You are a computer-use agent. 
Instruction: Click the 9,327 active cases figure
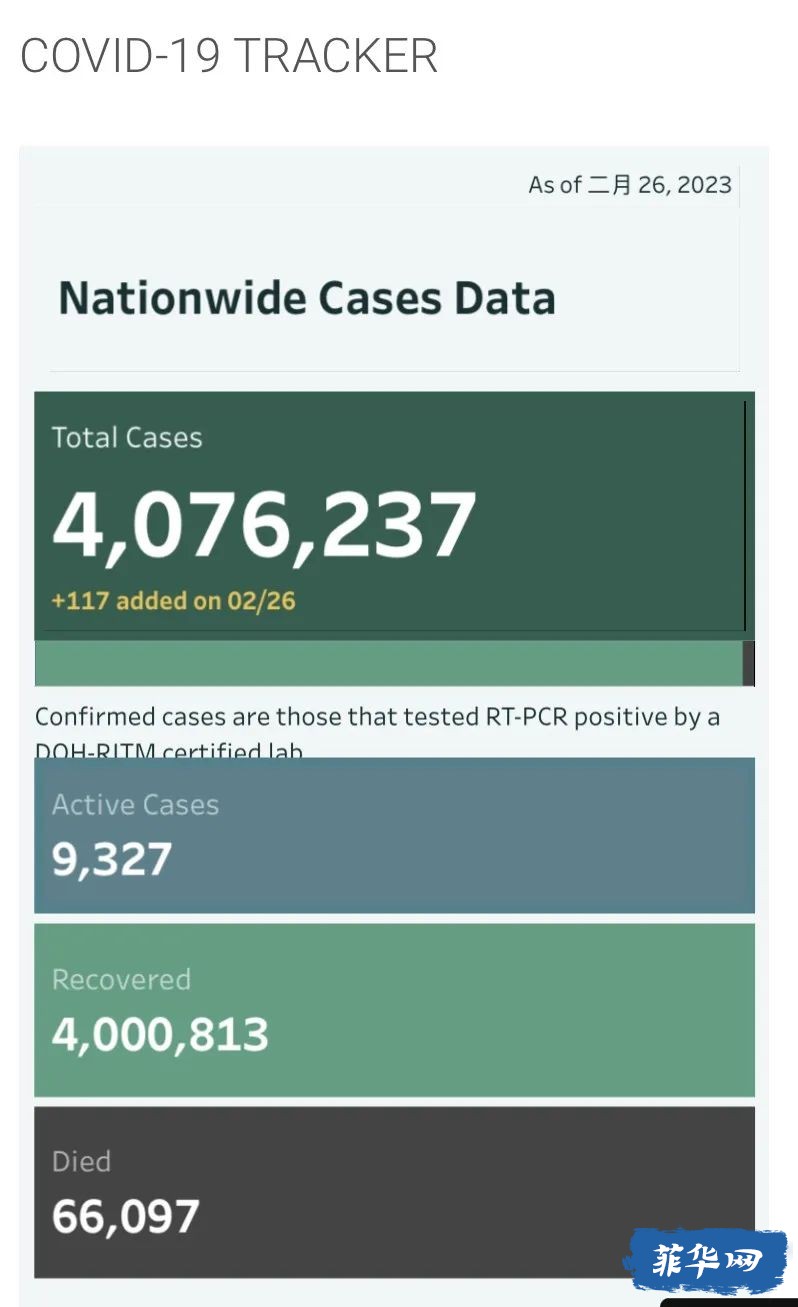point(112,859)
